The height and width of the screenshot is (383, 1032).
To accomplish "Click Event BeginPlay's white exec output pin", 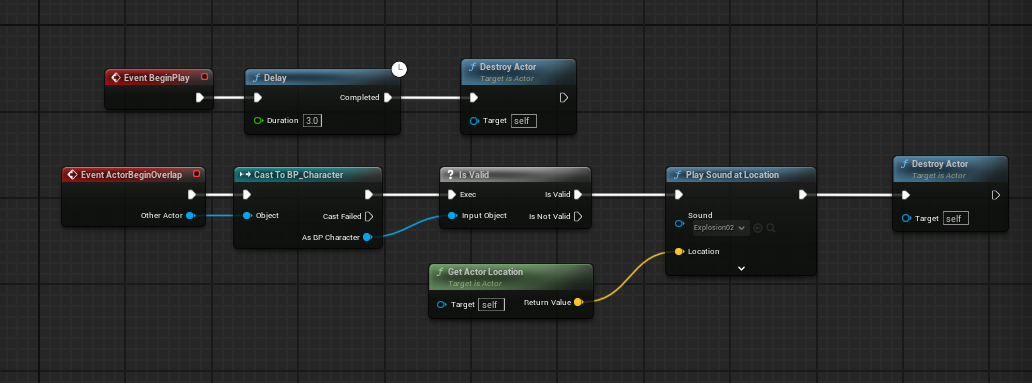I will click(200, 97).
